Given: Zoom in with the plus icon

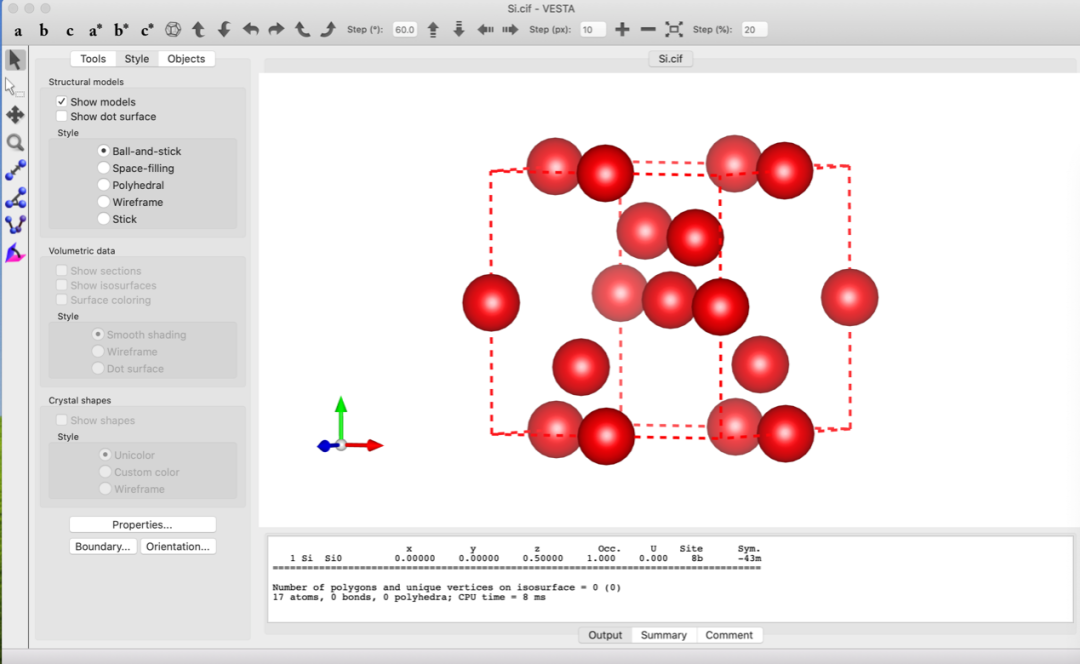Looking at the screenshot, I should [x=622, y=30].
